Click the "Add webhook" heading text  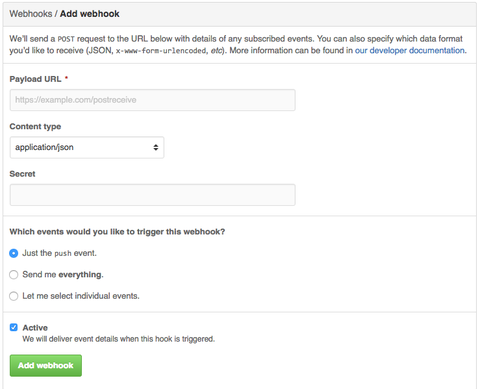pos(90,14)
